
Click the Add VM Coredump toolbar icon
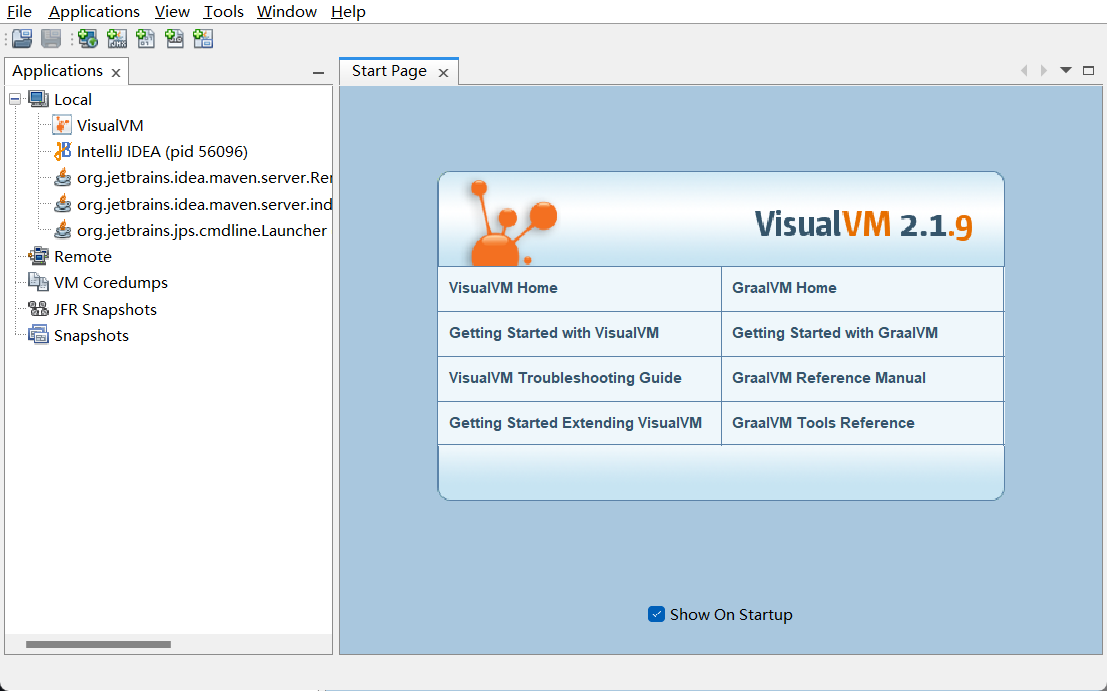(x=146, y=39)
